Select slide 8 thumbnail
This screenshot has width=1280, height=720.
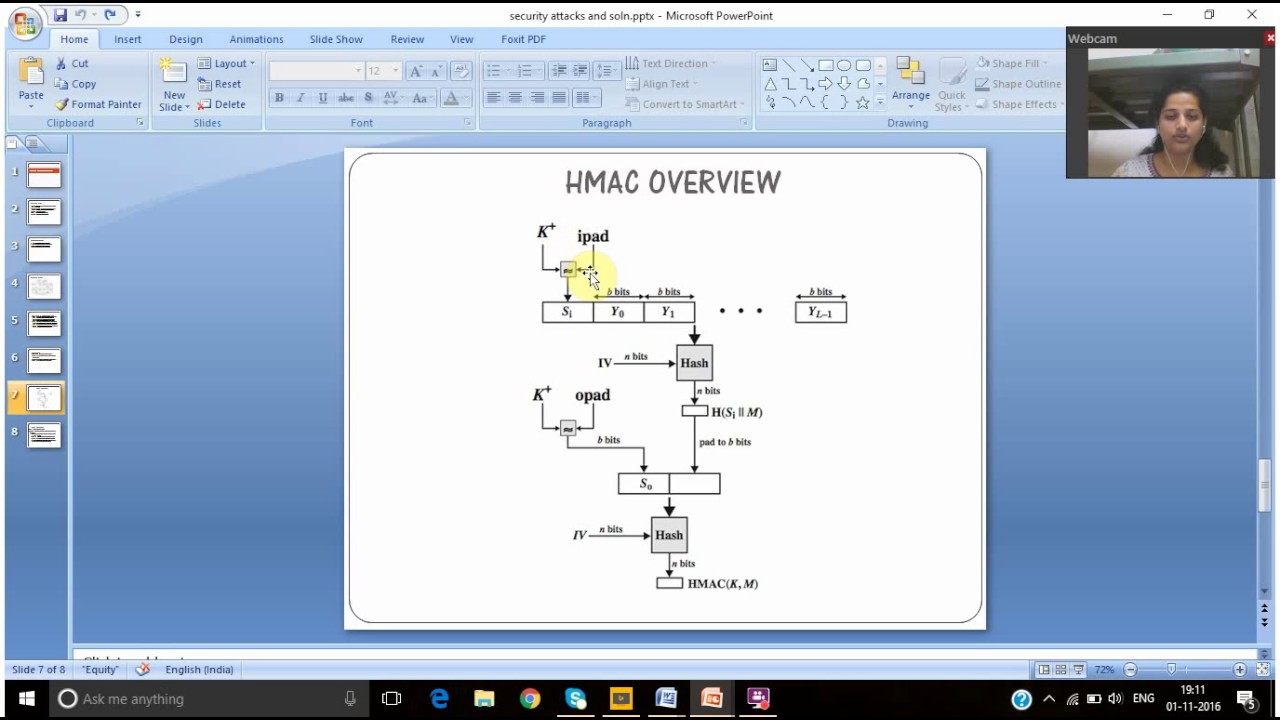pyautogui.click(x=44, y=435)
